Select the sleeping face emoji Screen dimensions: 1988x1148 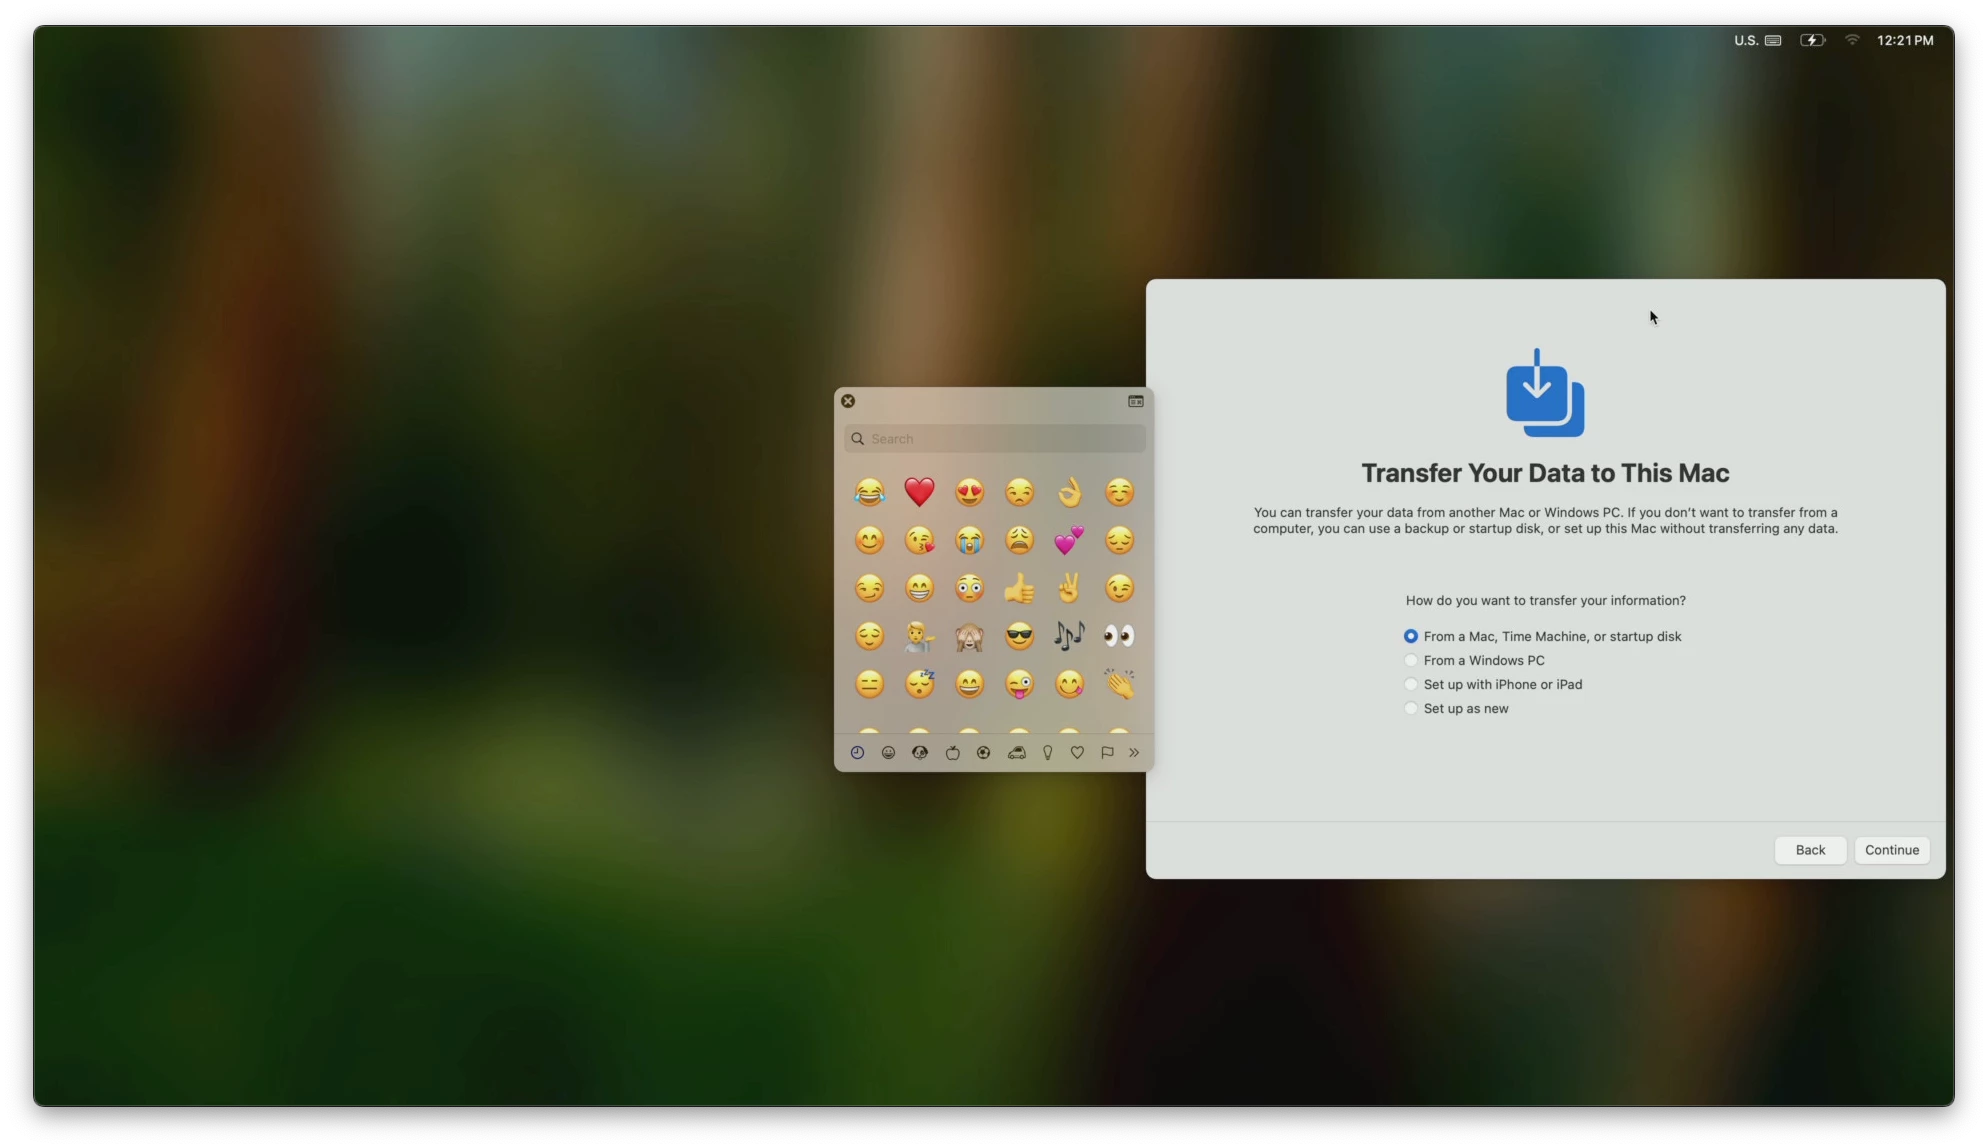tap(919, 684)
